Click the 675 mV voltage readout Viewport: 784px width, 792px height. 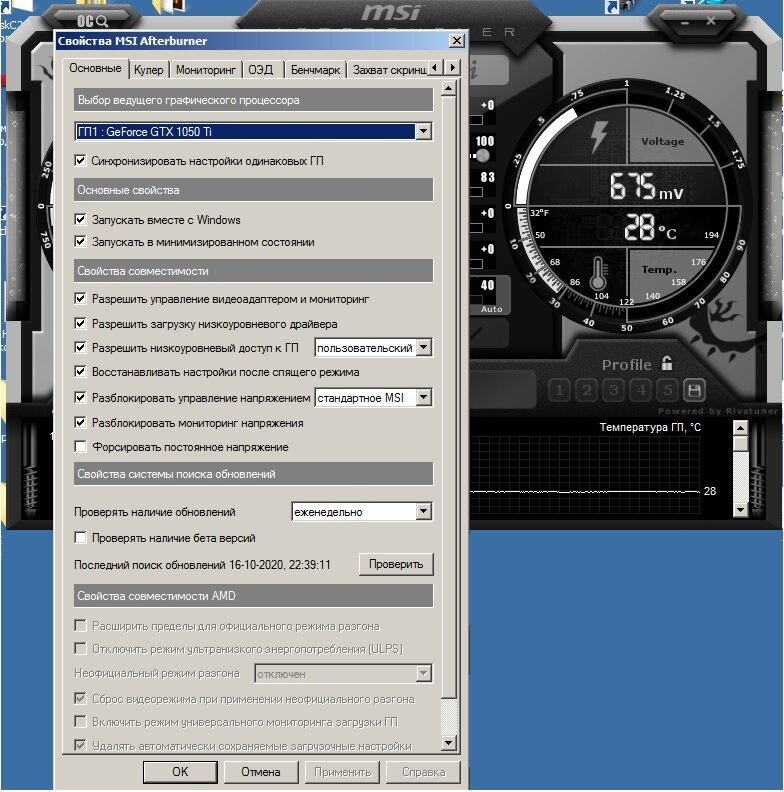(646, 187)
